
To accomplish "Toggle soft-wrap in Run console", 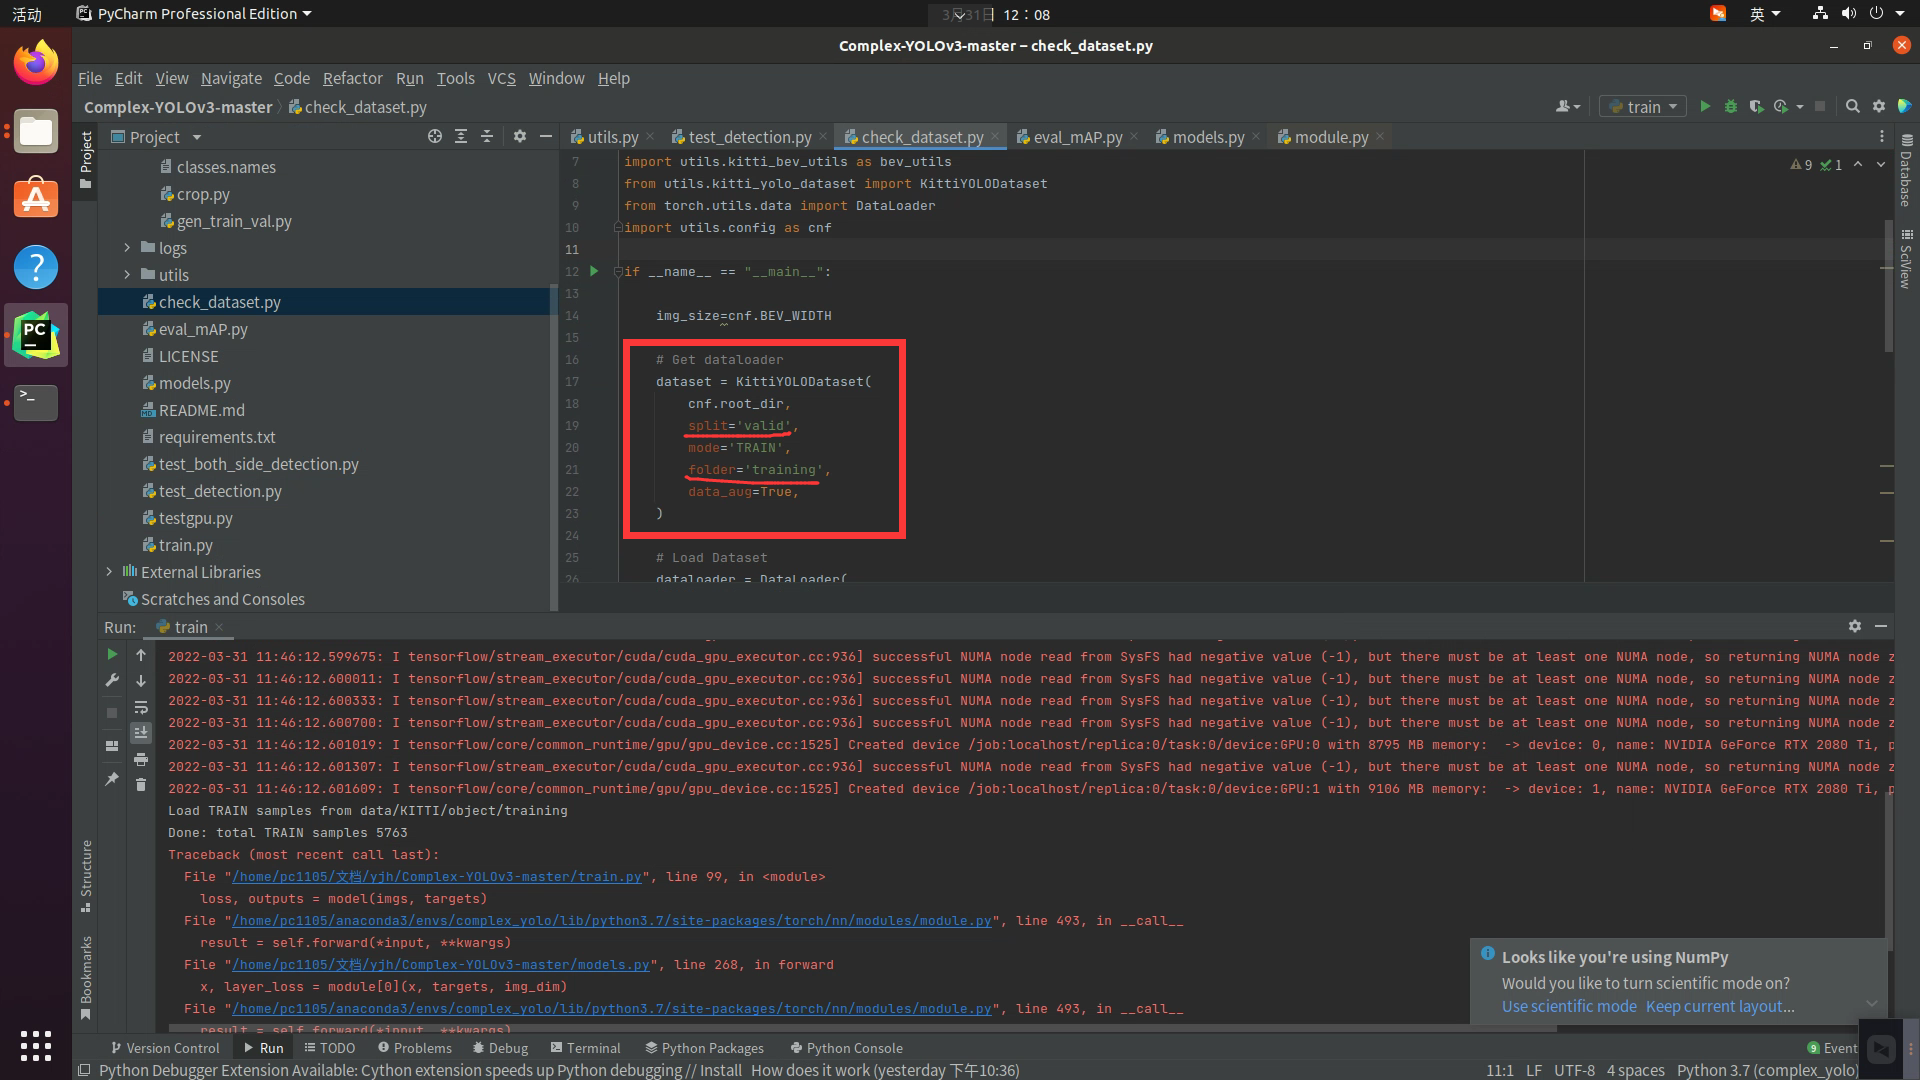I will tap(141, 707).
